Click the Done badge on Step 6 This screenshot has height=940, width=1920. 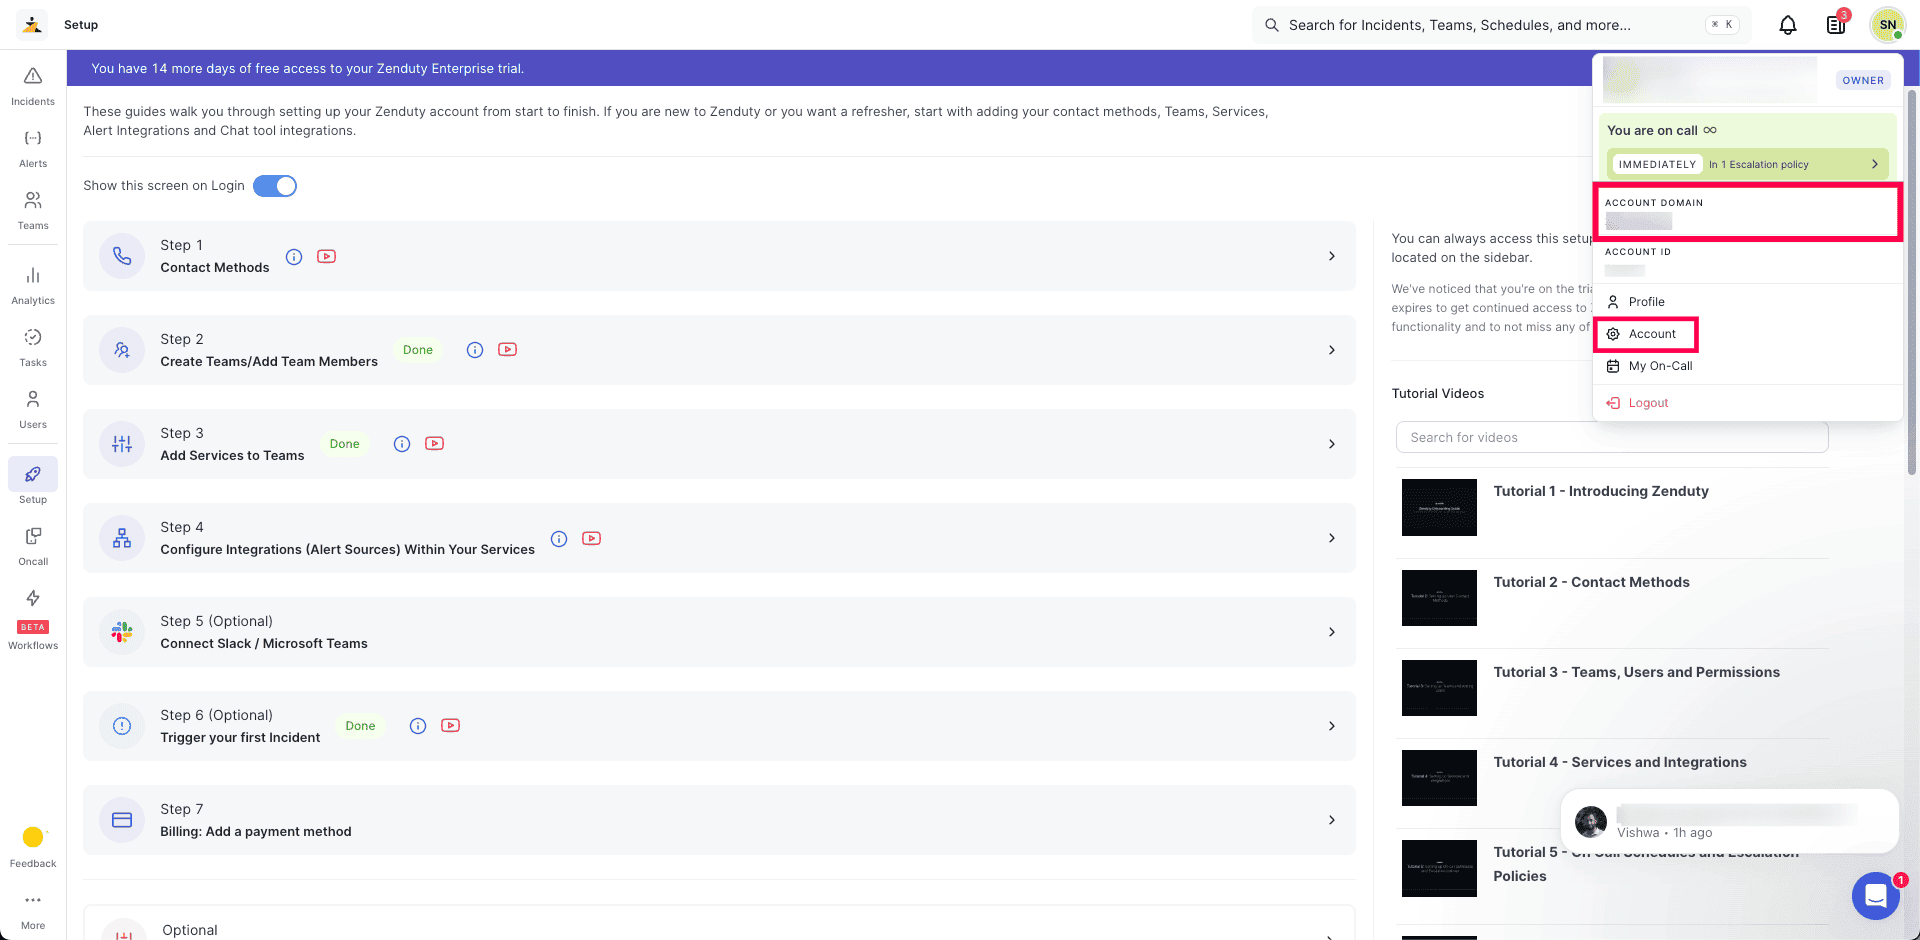pos(360,726)
